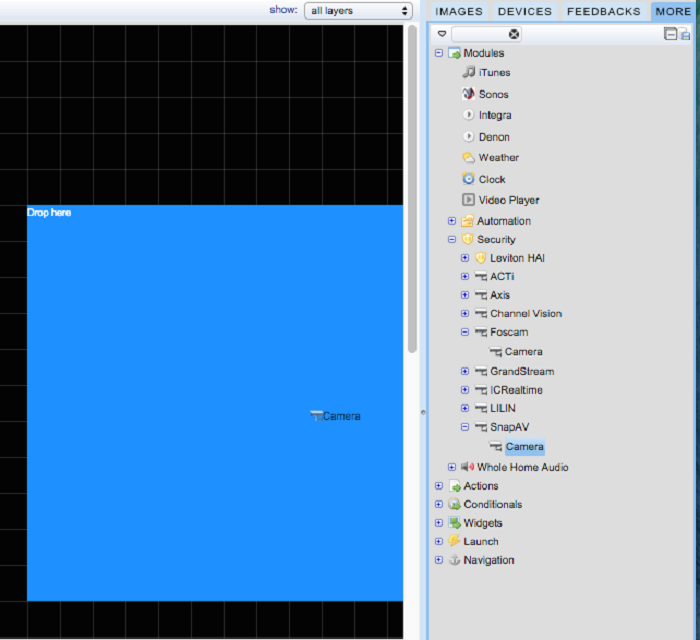
Task: Click the save icon beside collapse-all
Action: [684, 34]
